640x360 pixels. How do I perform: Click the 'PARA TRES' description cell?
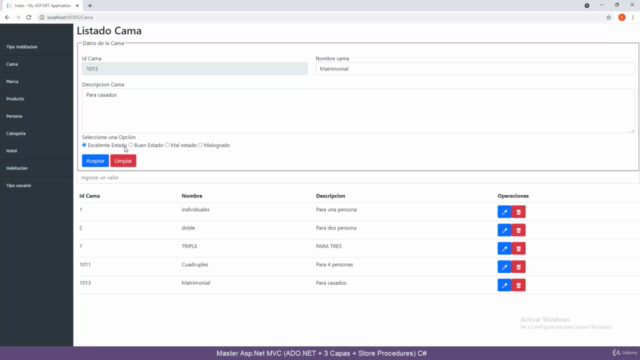(x=329, y=246)
